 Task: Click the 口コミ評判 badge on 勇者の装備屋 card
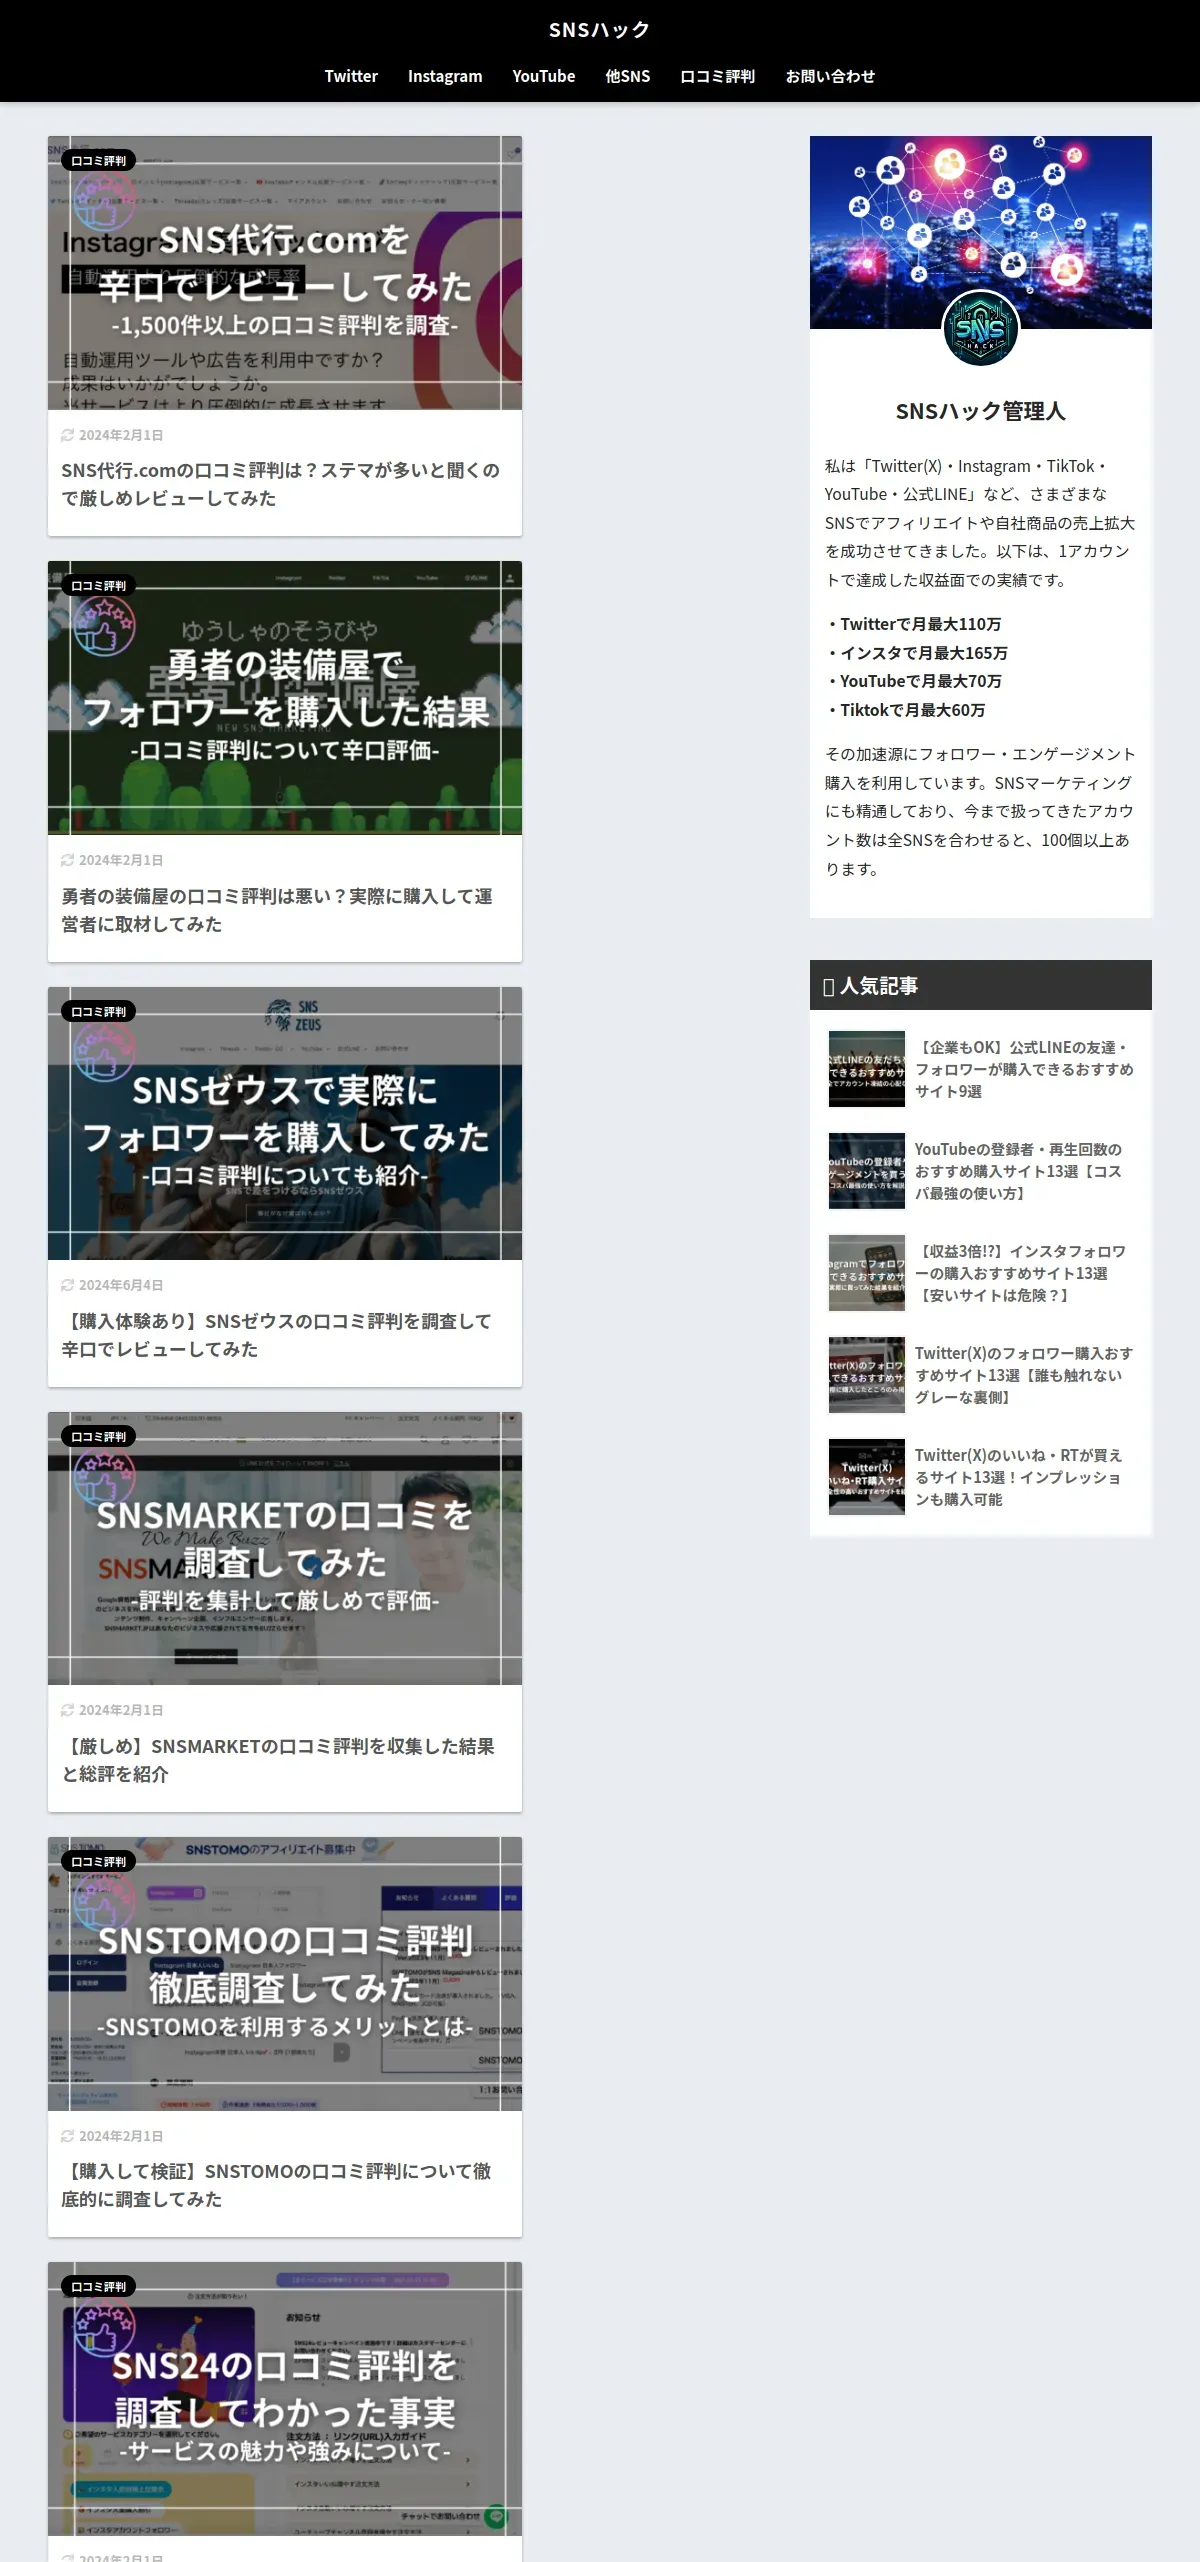pos(99,586)
